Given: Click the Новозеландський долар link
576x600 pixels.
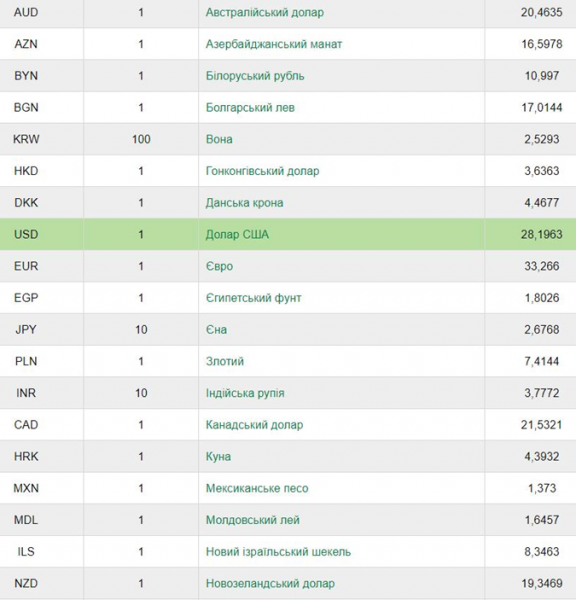Looking at the screenshot, I should (270, 584).
